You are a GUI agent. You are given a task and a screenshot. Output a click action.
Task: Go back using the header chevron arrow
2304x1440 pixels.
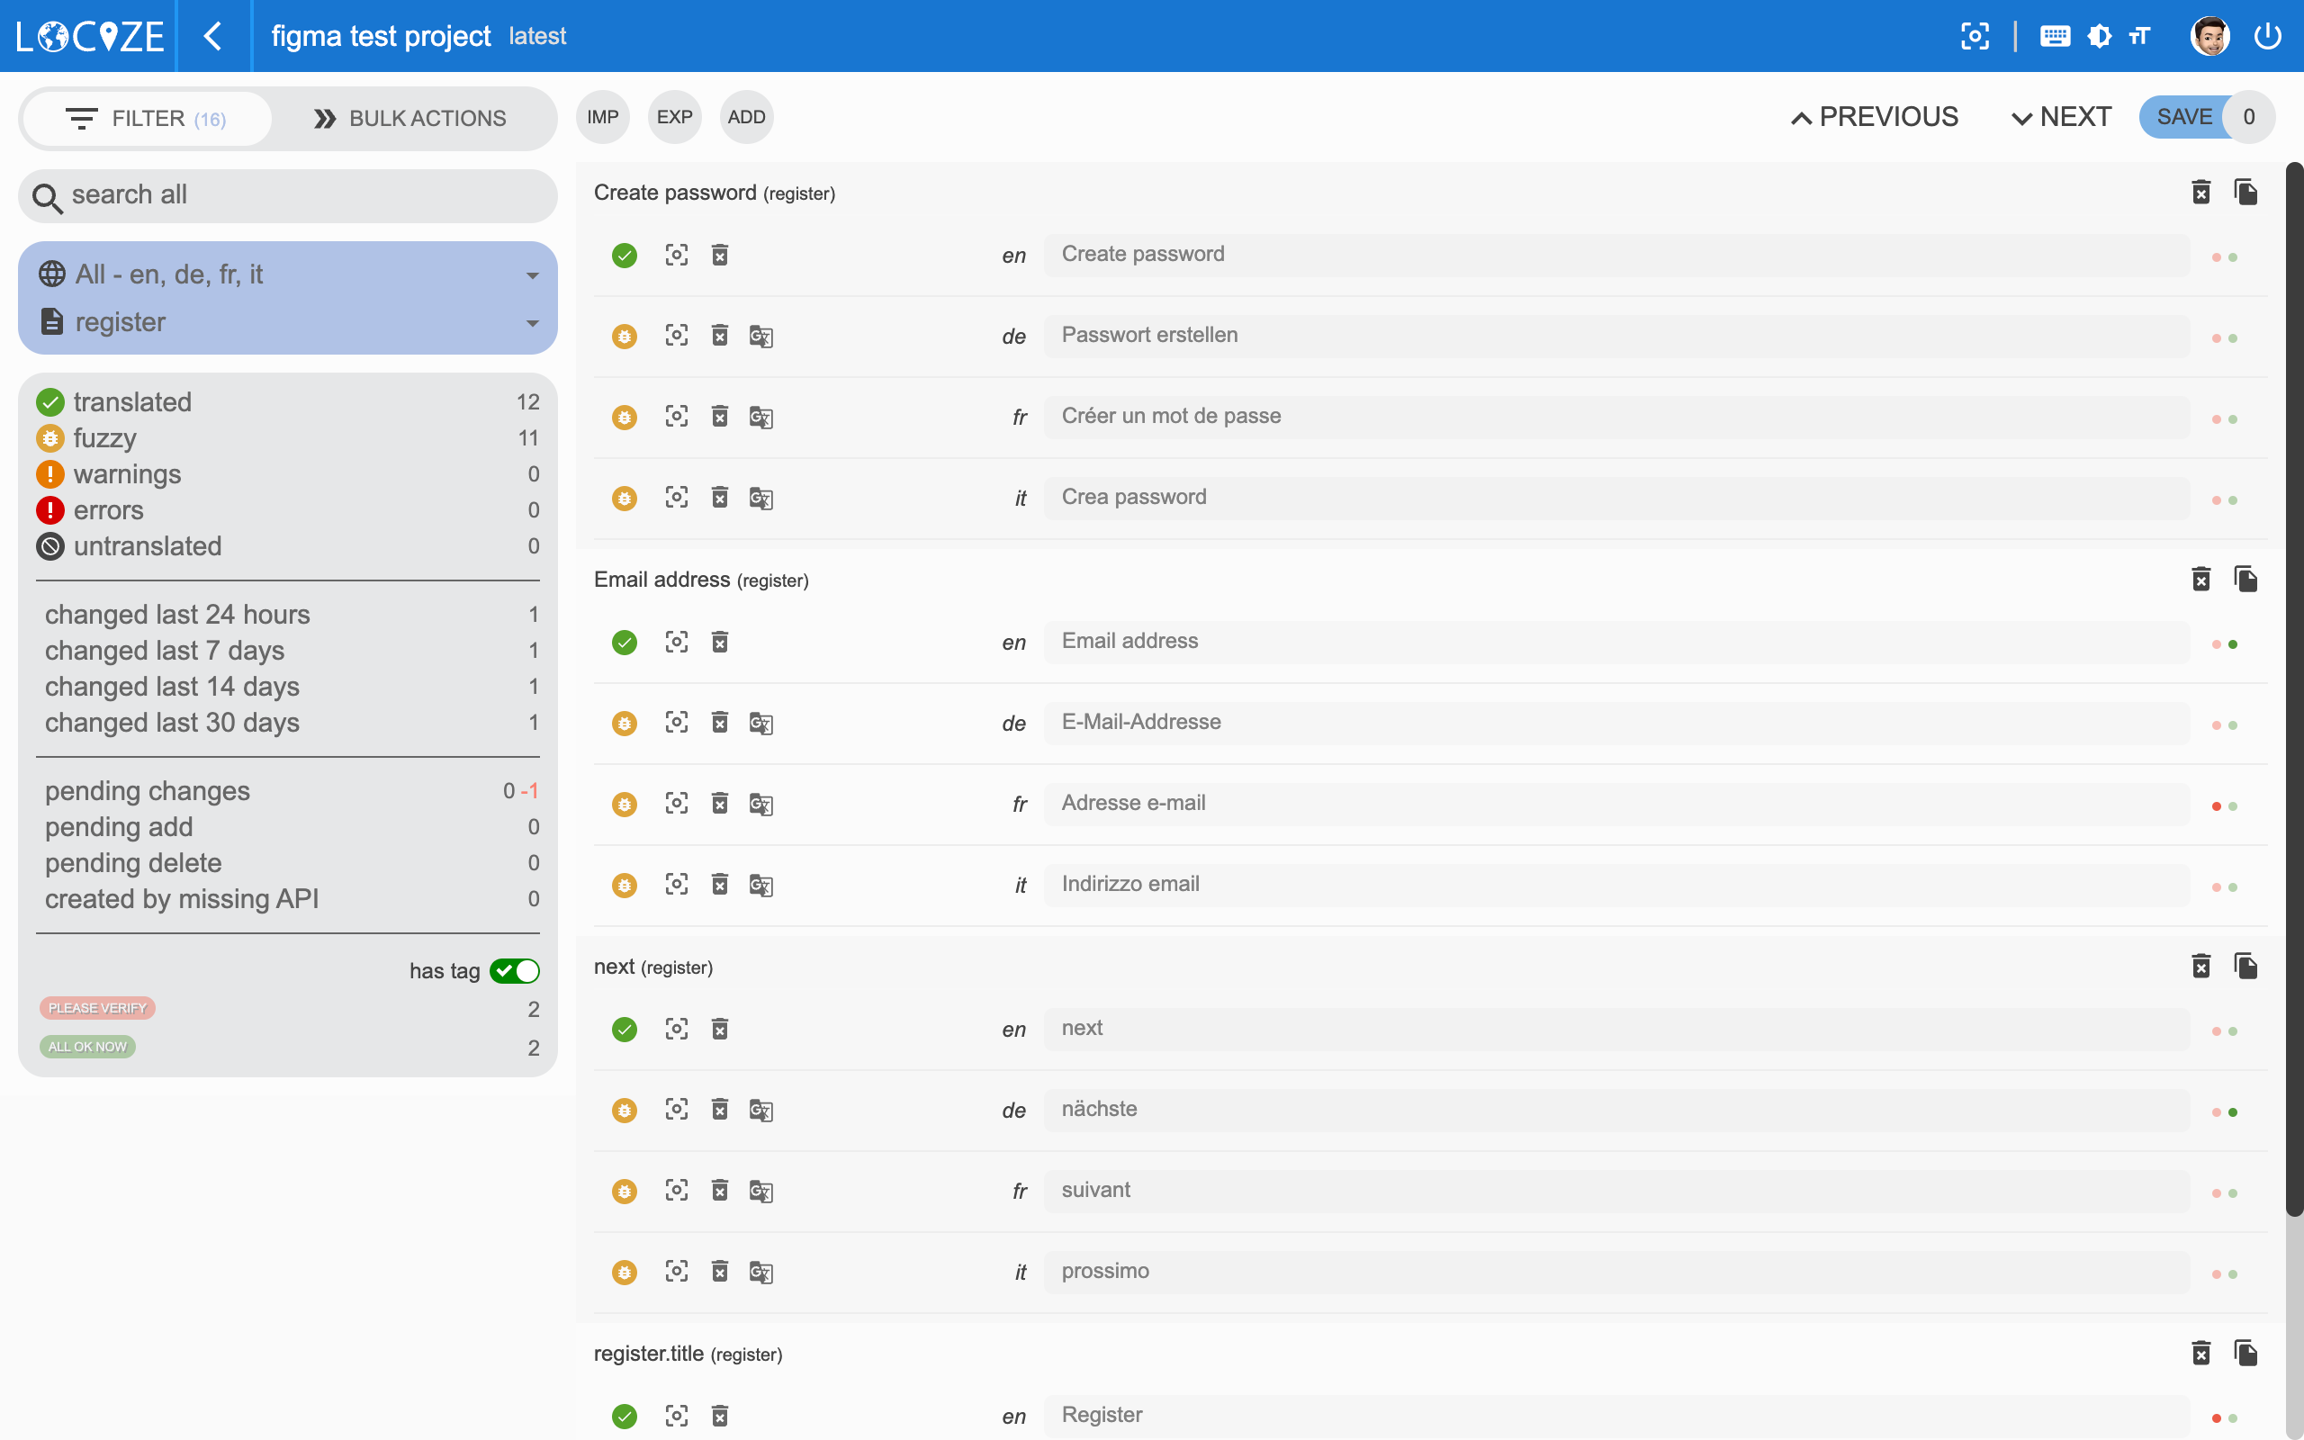point(213,36)
